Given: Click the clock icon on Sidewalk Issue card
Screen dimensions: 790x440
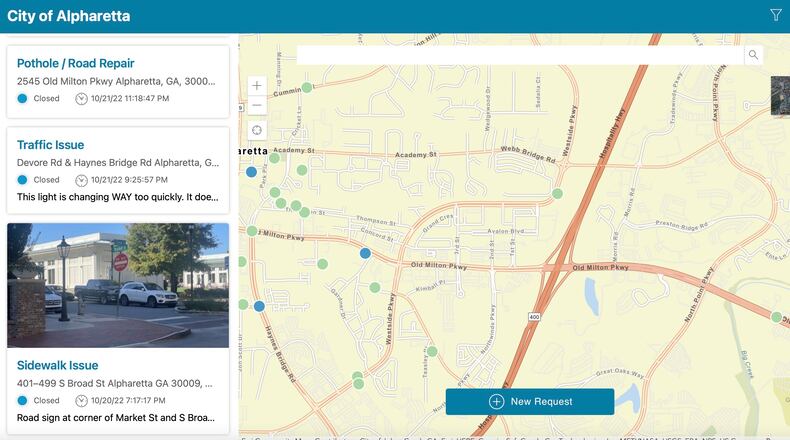Looking at the screenshot, I should click(81, 400).
